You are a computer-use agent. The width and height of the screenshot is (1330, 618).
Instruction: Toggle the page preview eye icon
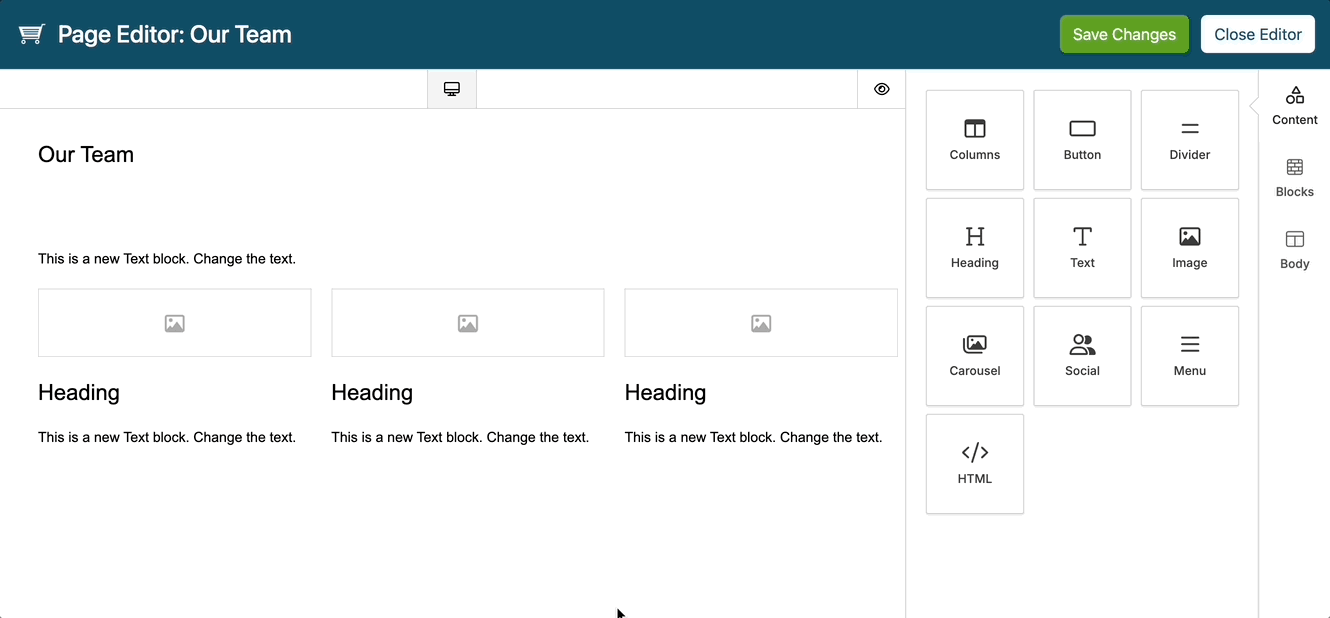click(881, 88)
